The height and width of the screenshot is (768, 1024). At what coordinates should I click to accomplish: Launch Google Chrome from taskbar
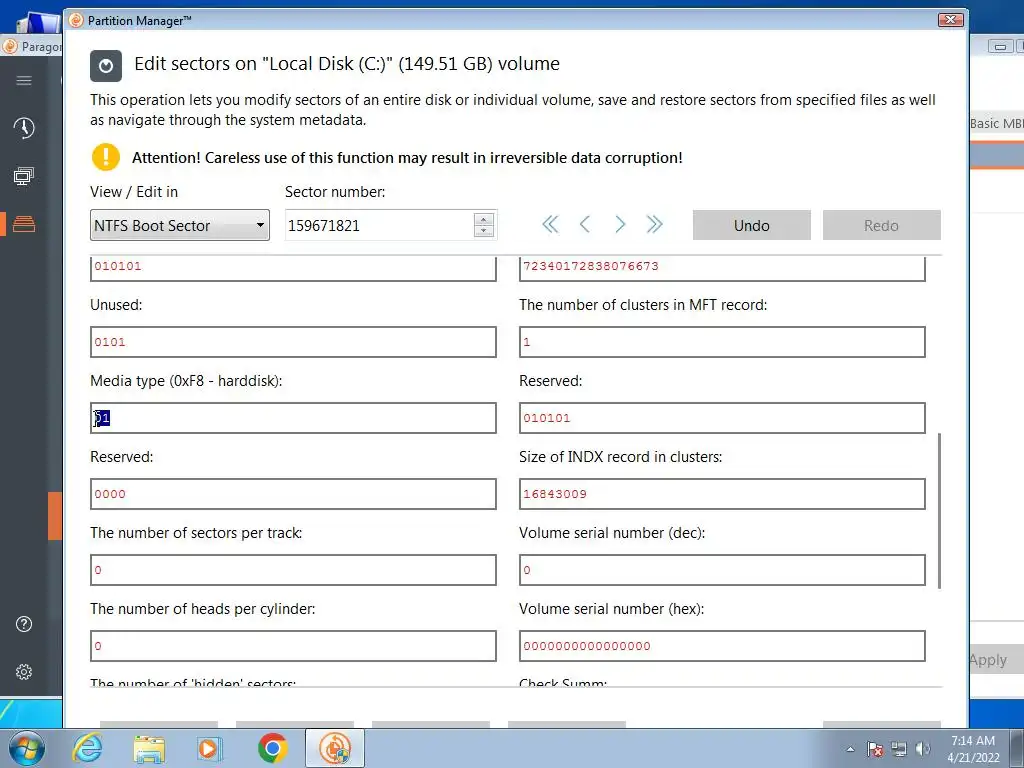273,748
